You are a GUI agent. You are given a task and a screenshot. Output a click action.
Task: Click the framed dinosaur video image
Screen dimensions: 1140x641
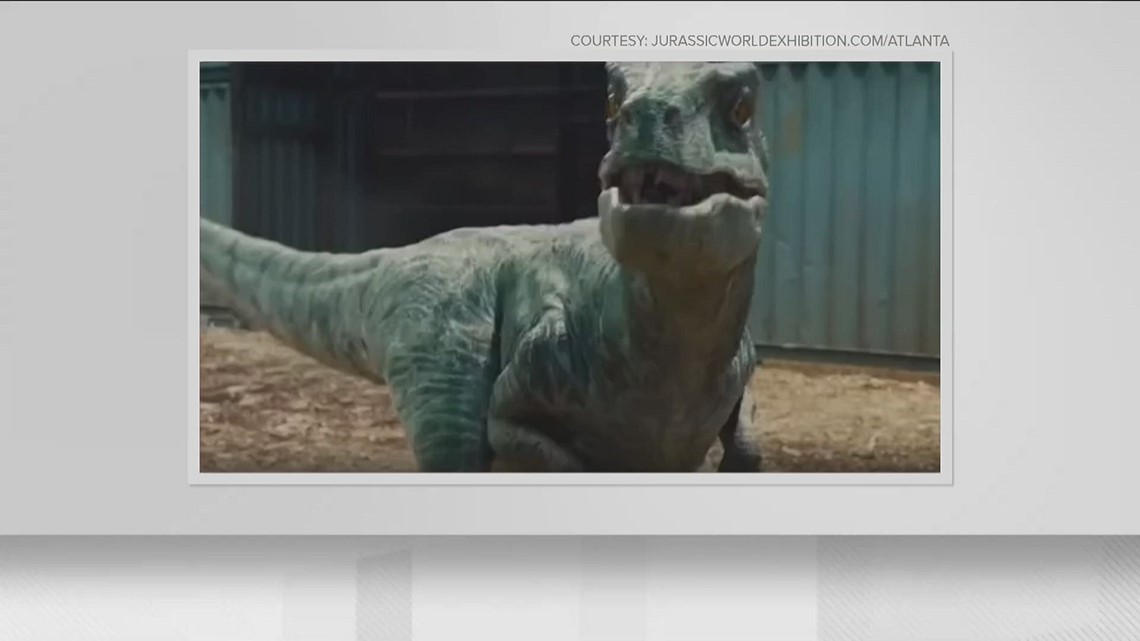point(570,267)
